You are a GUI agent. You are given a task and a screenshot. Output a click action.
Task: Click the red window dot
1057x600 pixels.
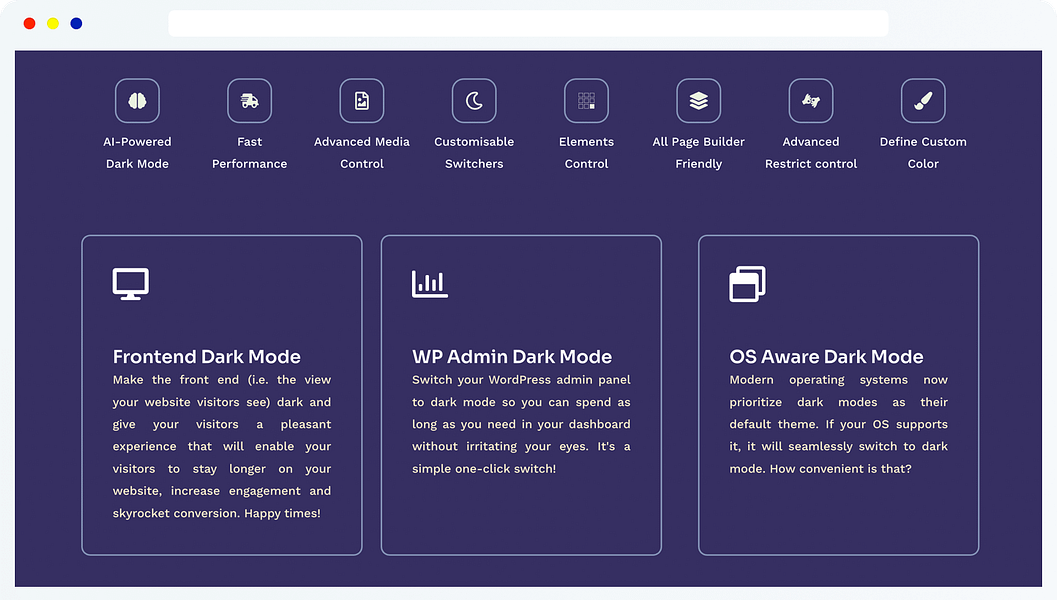click(30, 24)
